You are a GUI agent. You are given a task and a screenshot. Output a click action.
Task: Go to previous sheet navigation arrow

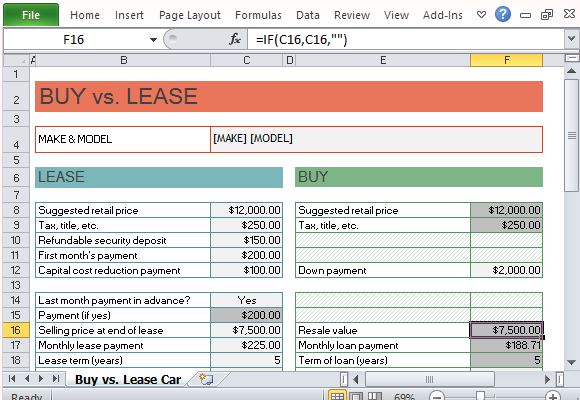[x=27, y=379]
